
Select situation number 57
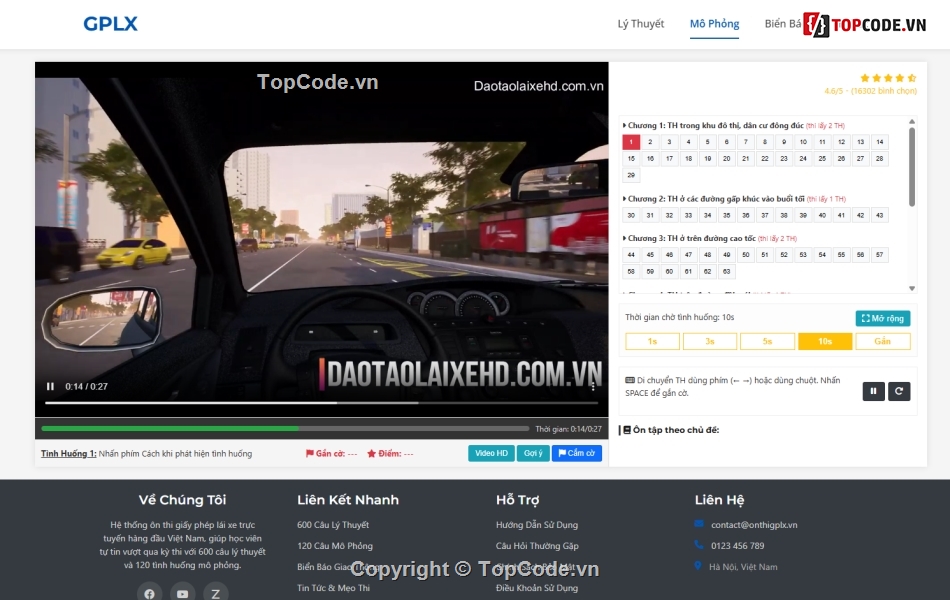[880, 255]
